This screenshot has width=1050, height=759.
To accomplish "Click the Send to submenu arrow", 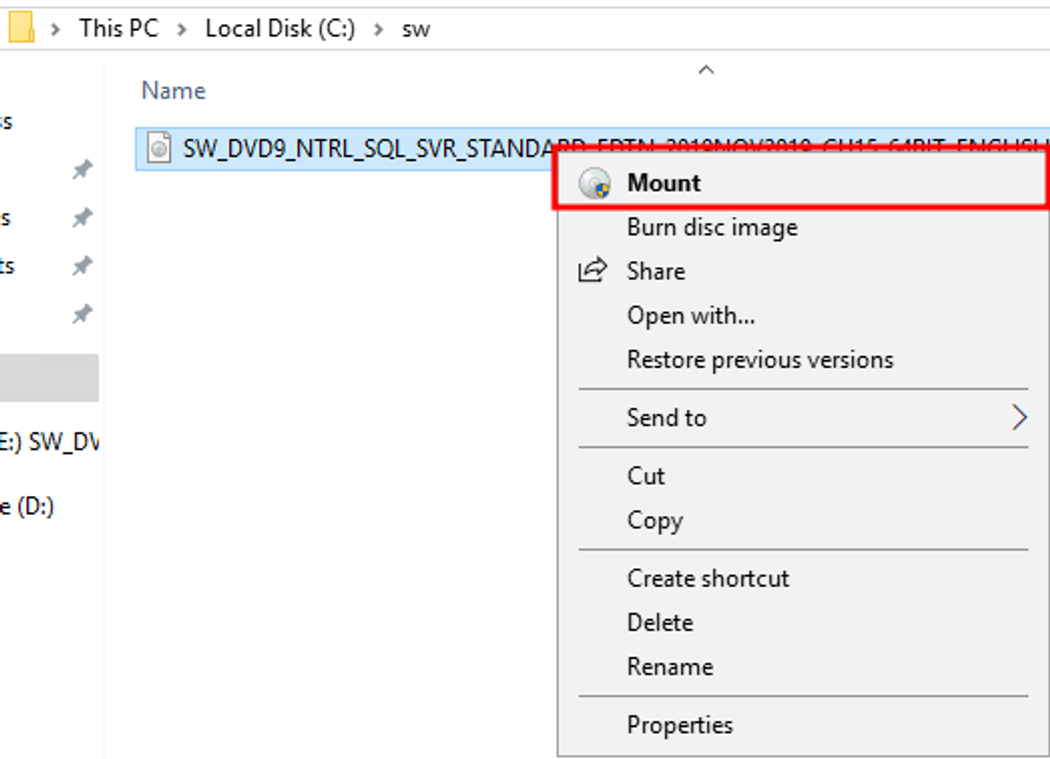I will tap(1019, 417).
